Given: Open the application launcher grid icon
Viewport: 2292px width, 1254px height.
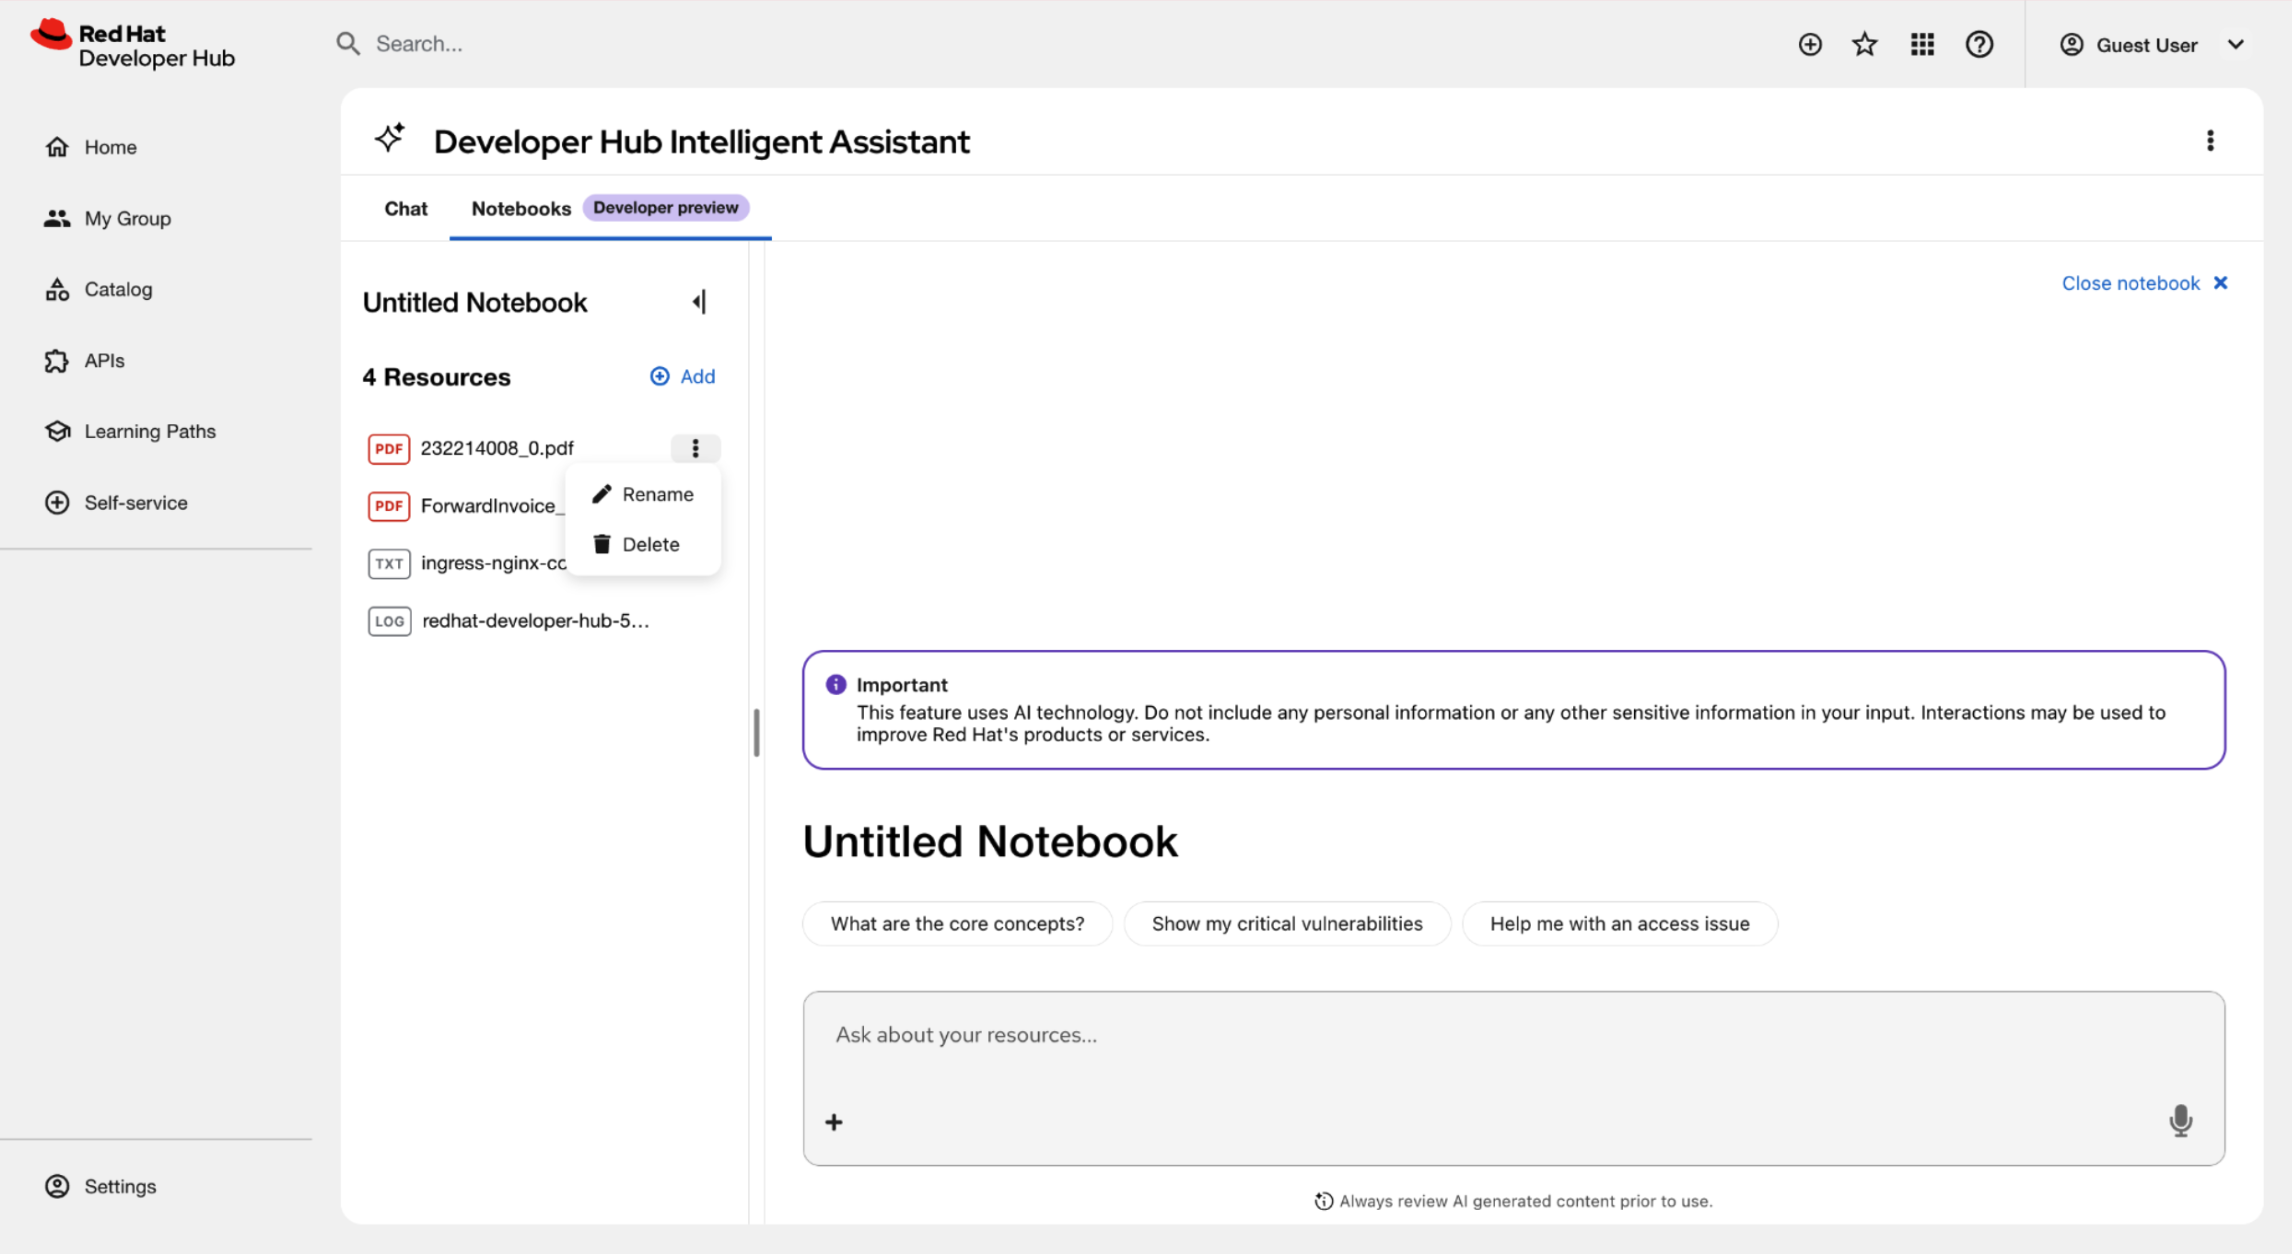Looking at the screenshot, I should [x=1922, y=44].
